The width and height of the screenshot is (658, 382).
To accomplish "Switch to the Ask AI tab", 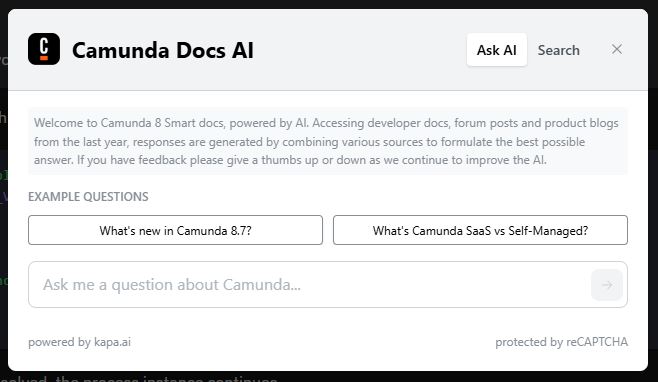I will (x=496, y=50).
